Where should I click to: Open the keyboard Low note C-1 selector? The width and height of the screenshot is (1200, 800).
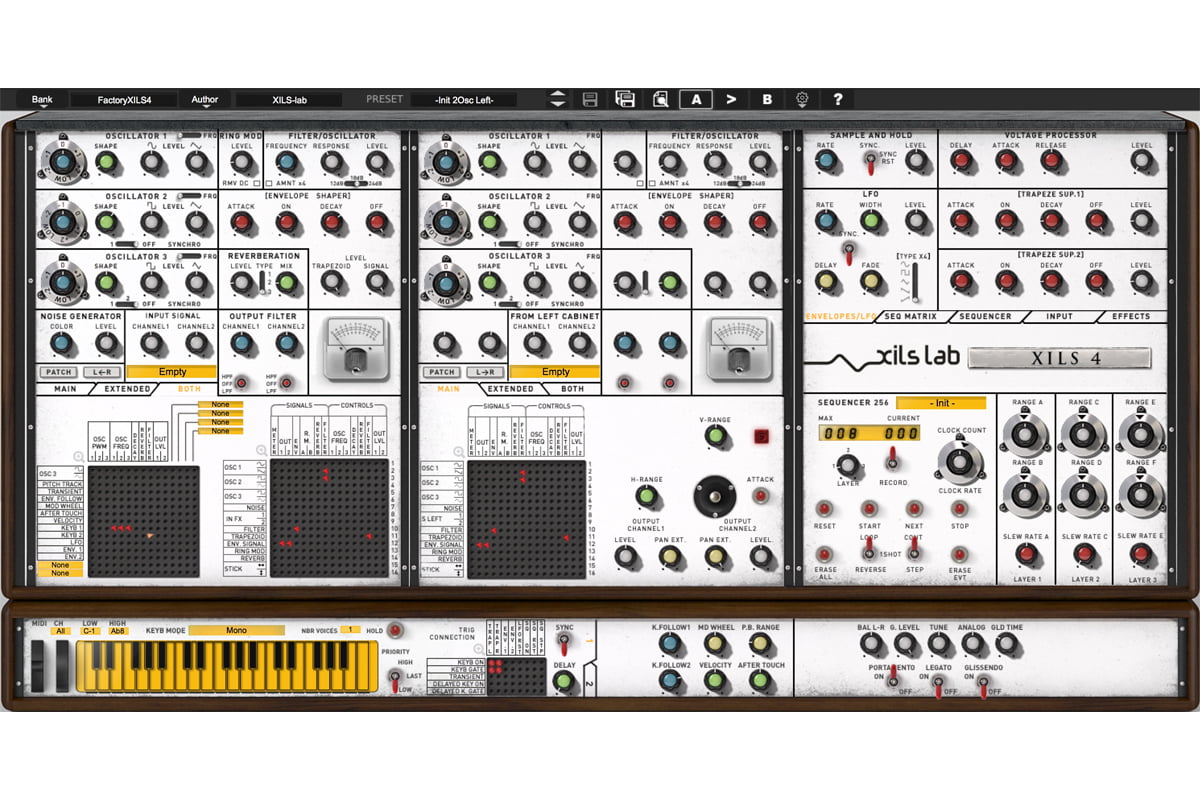tap(90, 632)
